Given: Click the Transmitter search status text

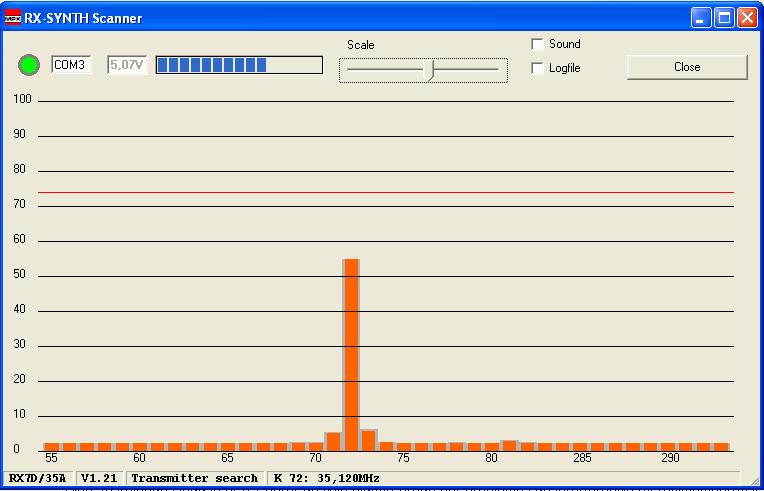Looking at the screenshot, I should coord(194,478).
